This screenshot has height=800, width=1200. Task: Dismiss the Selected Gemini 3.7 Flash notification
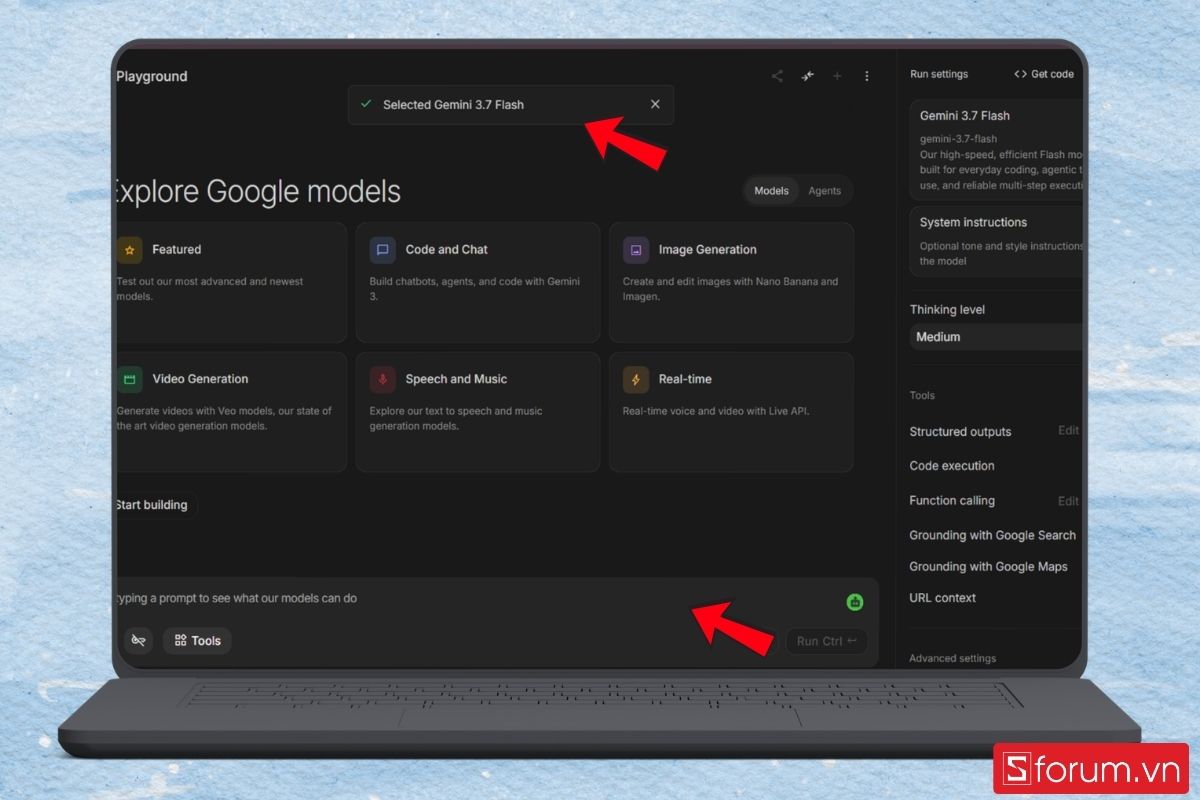[x=655, y=104]
